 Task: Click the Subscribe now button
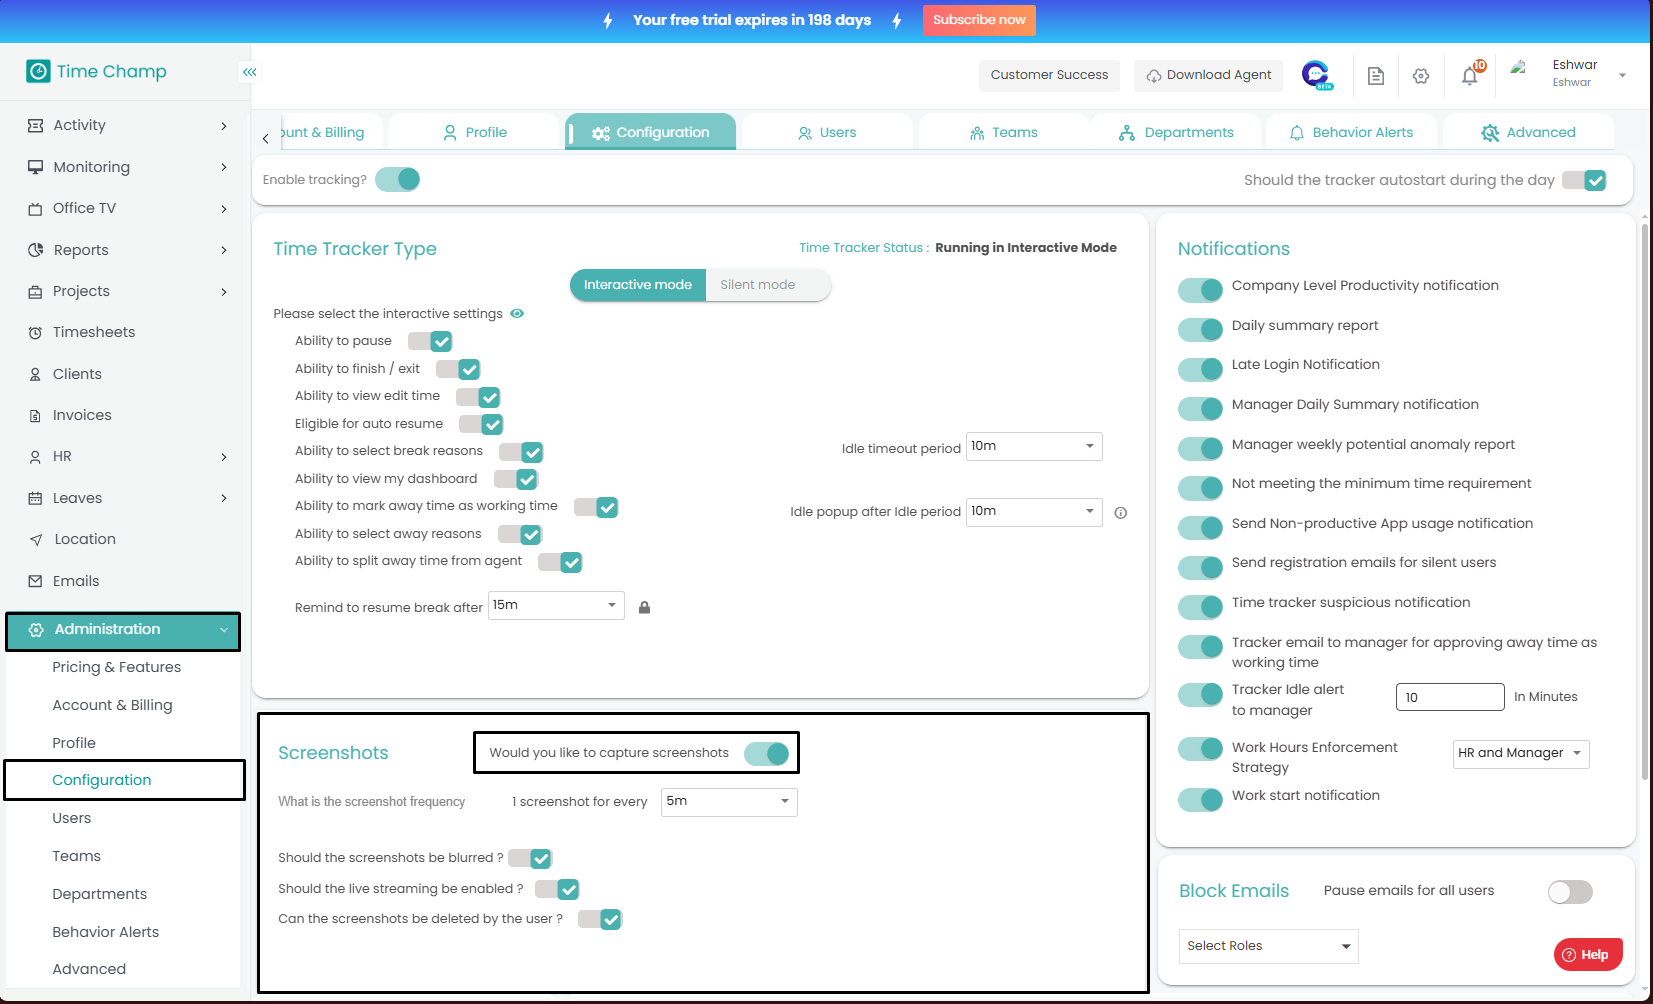point(979,20)
